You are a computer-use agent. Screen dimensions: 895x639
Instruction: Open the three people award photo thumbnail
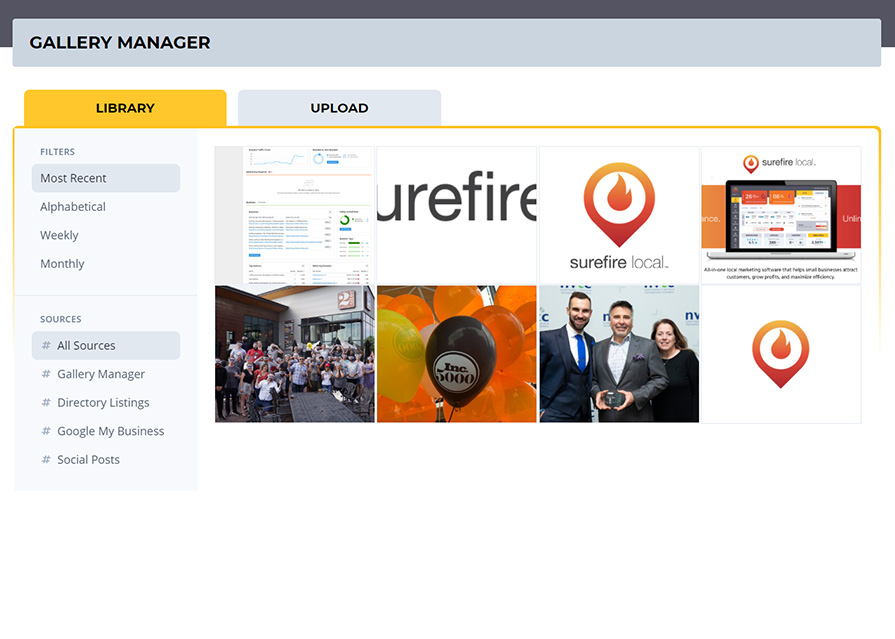pyautogui.click(x=619, y=354)
